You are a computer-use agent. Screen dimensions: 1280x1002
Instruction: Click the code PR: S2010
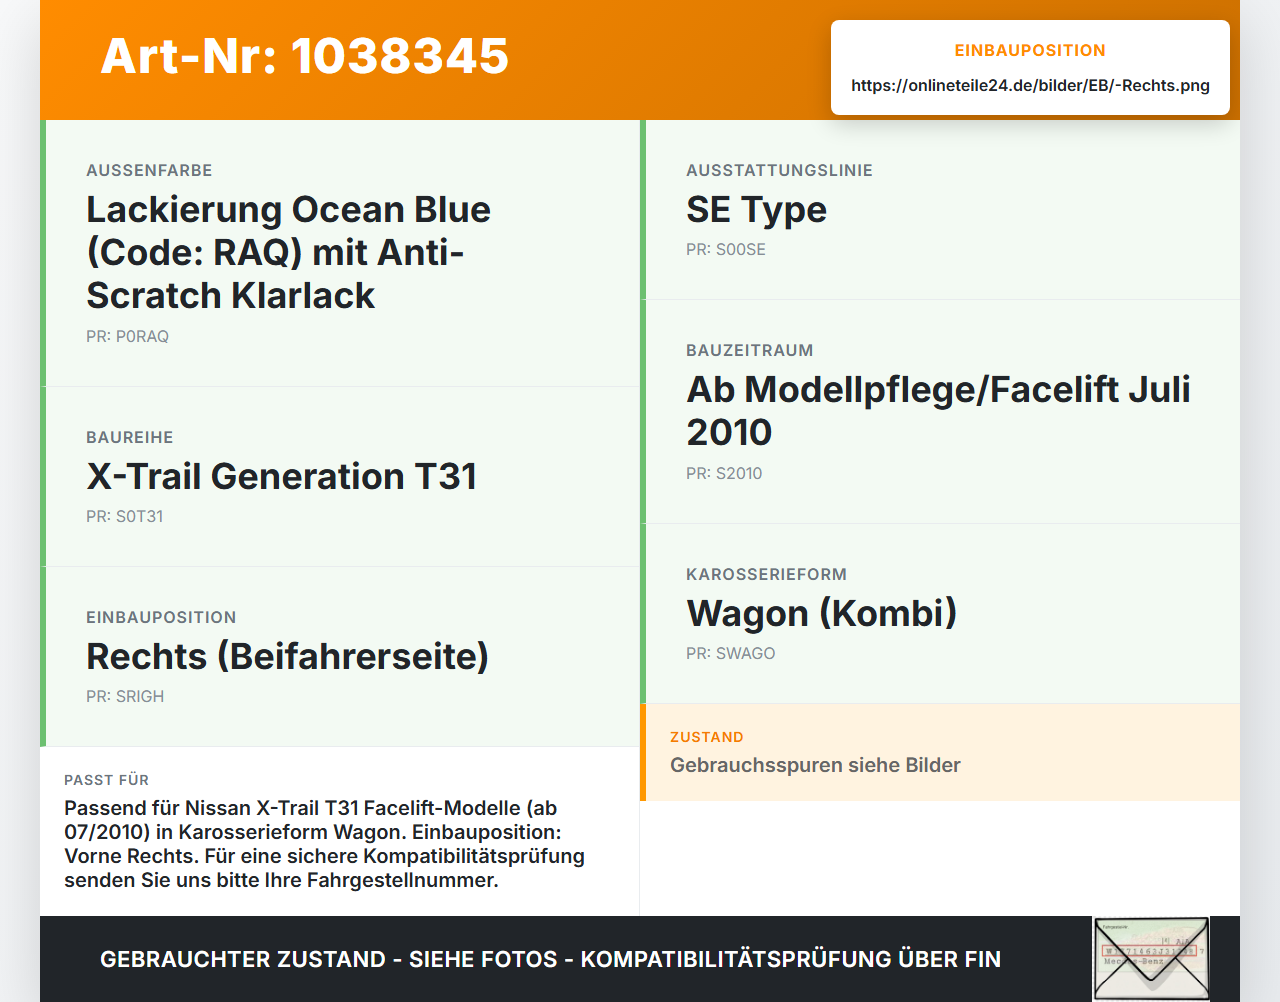pyautogui.click(x=724, y=474)
